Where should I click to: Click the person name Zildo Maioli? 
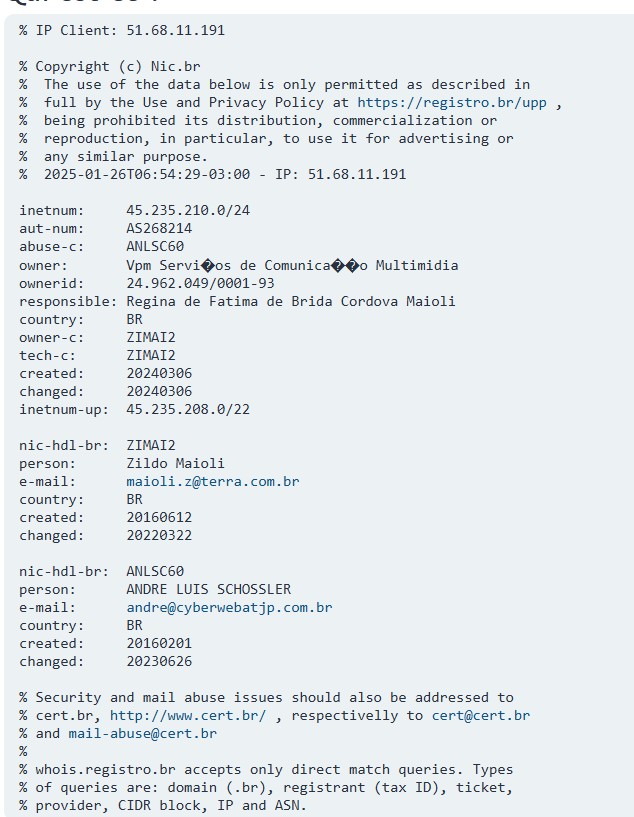(175, 463)
